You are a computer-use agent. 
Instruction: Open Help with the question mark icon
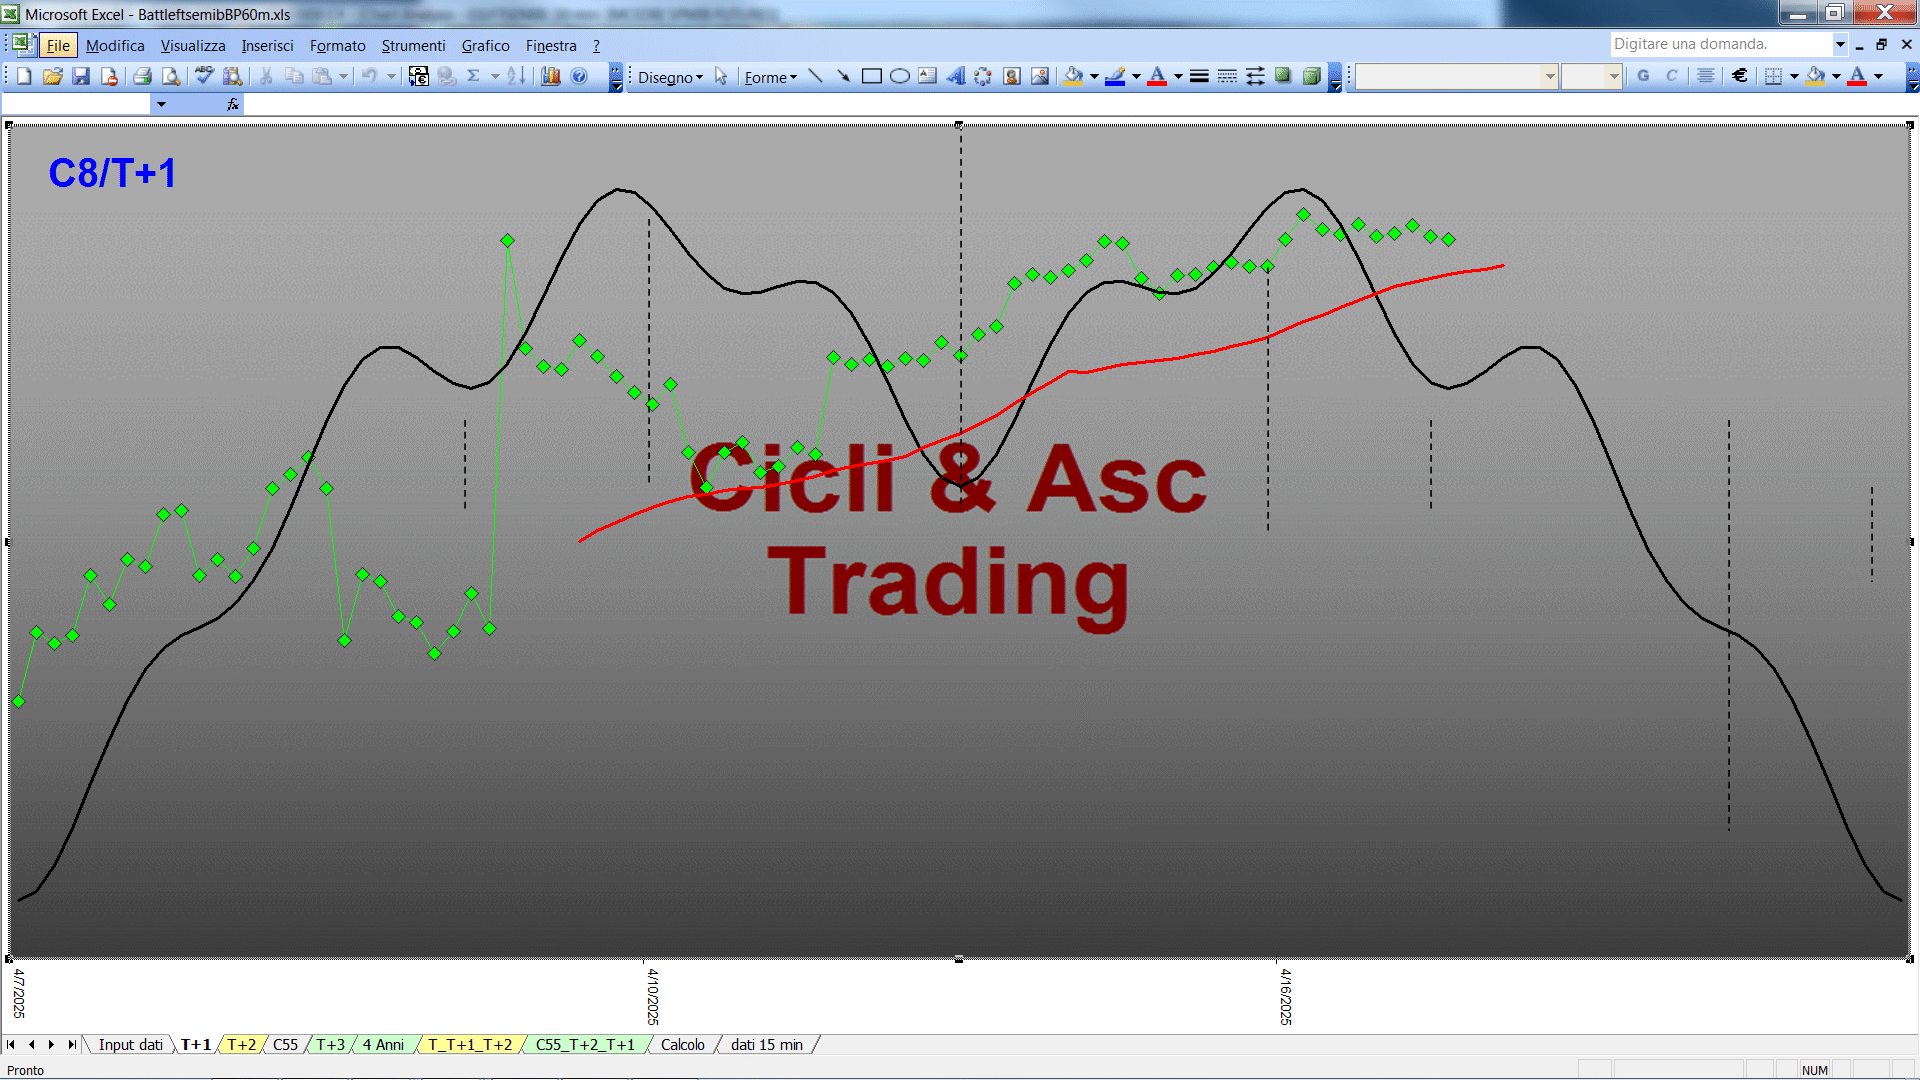pos(579,76)
